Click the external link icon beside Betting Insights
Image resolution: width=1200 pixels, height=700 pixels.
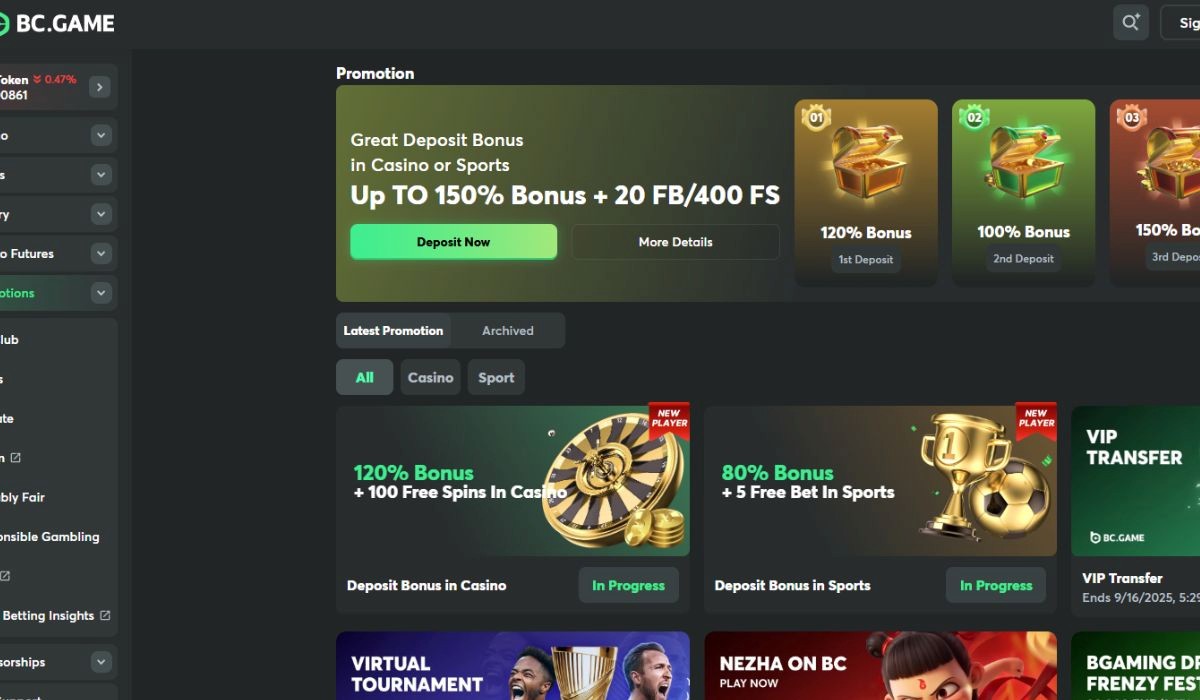(105, 615)
